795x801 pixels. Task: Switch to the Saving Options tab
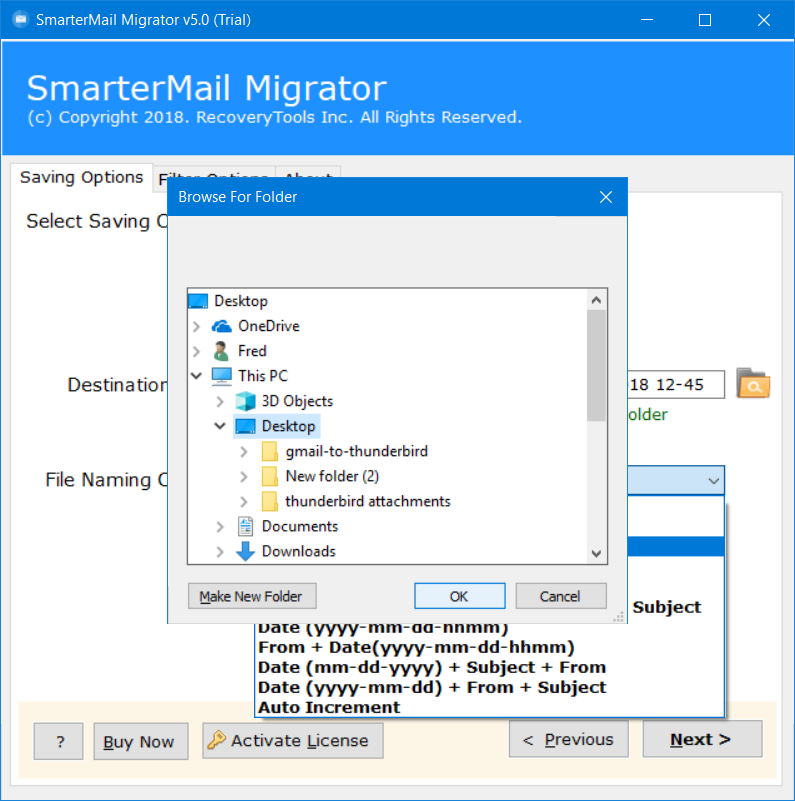pos(82,177)
